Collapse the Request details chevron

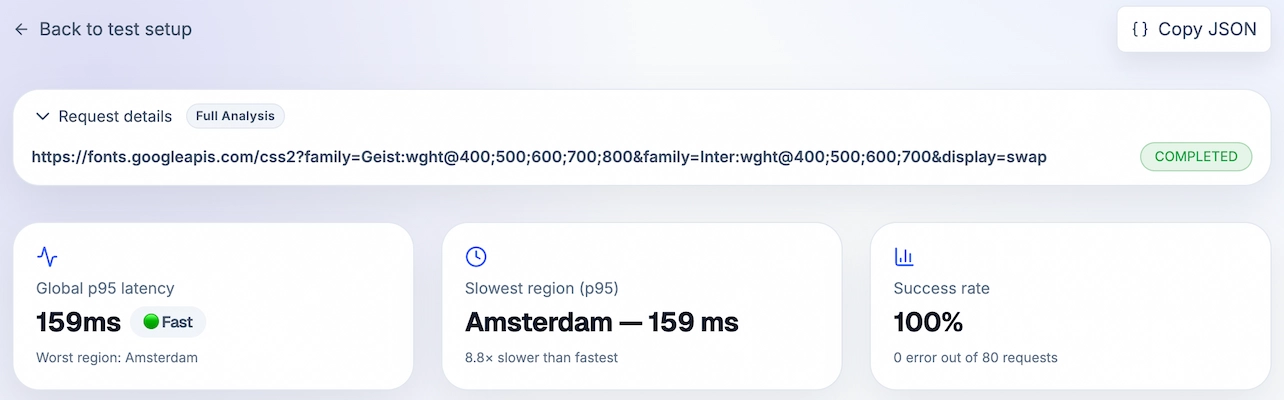tap(42, 116)
